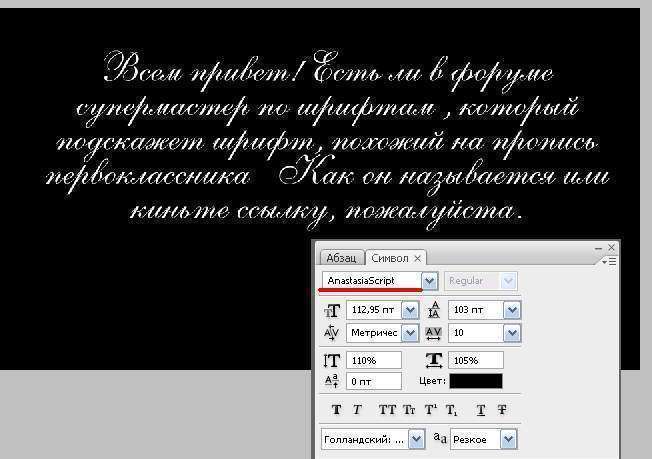652x459 pixels.
Task: Click the vertical scale 110% field
Action: (x=373, y=360)
